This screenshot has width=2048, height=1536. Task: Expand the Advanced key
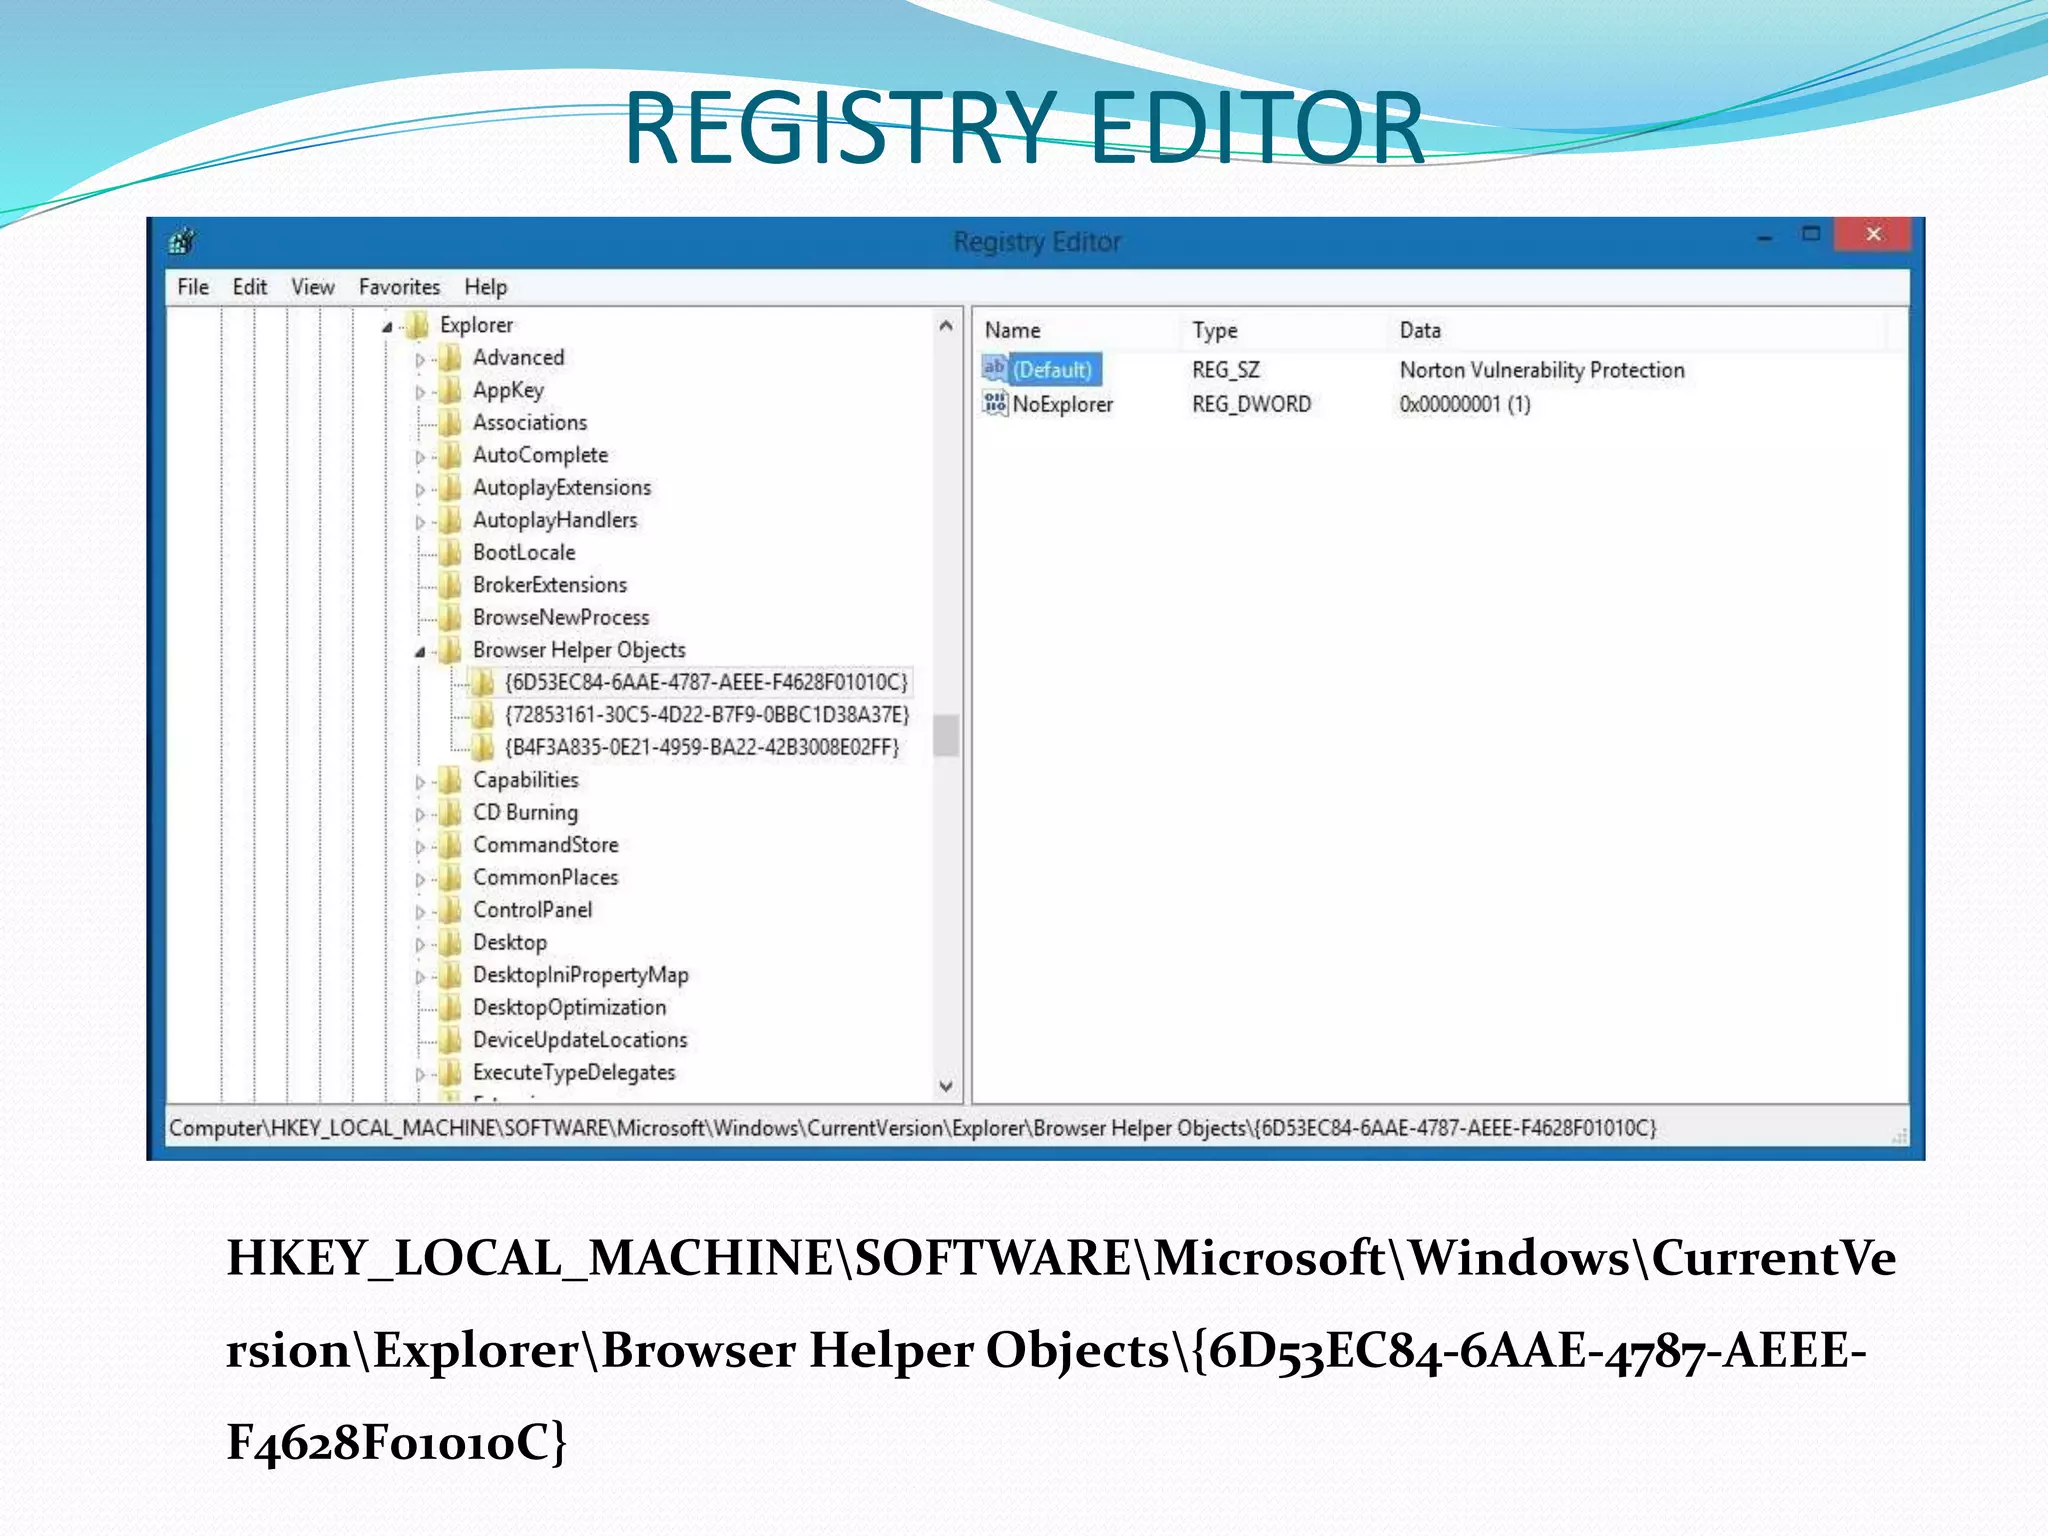(420, 360)
